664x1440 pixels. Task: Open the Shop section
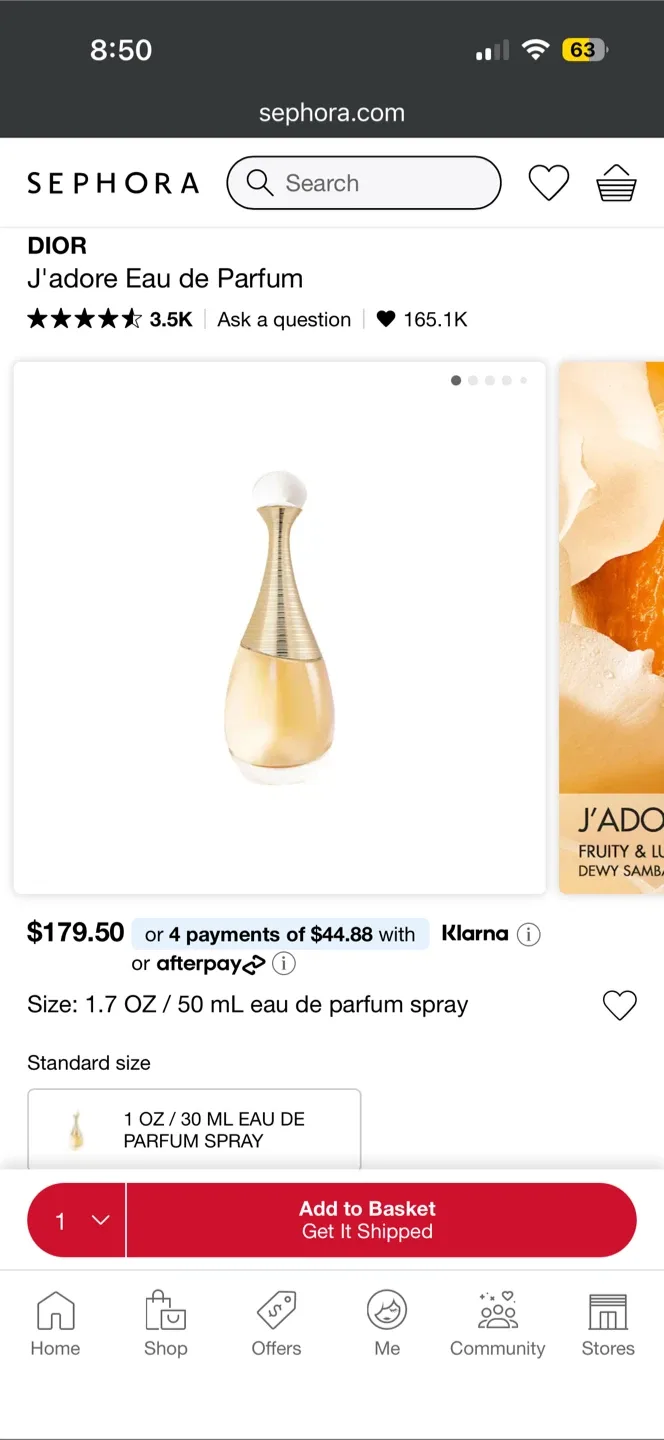tap(165, 1322)
